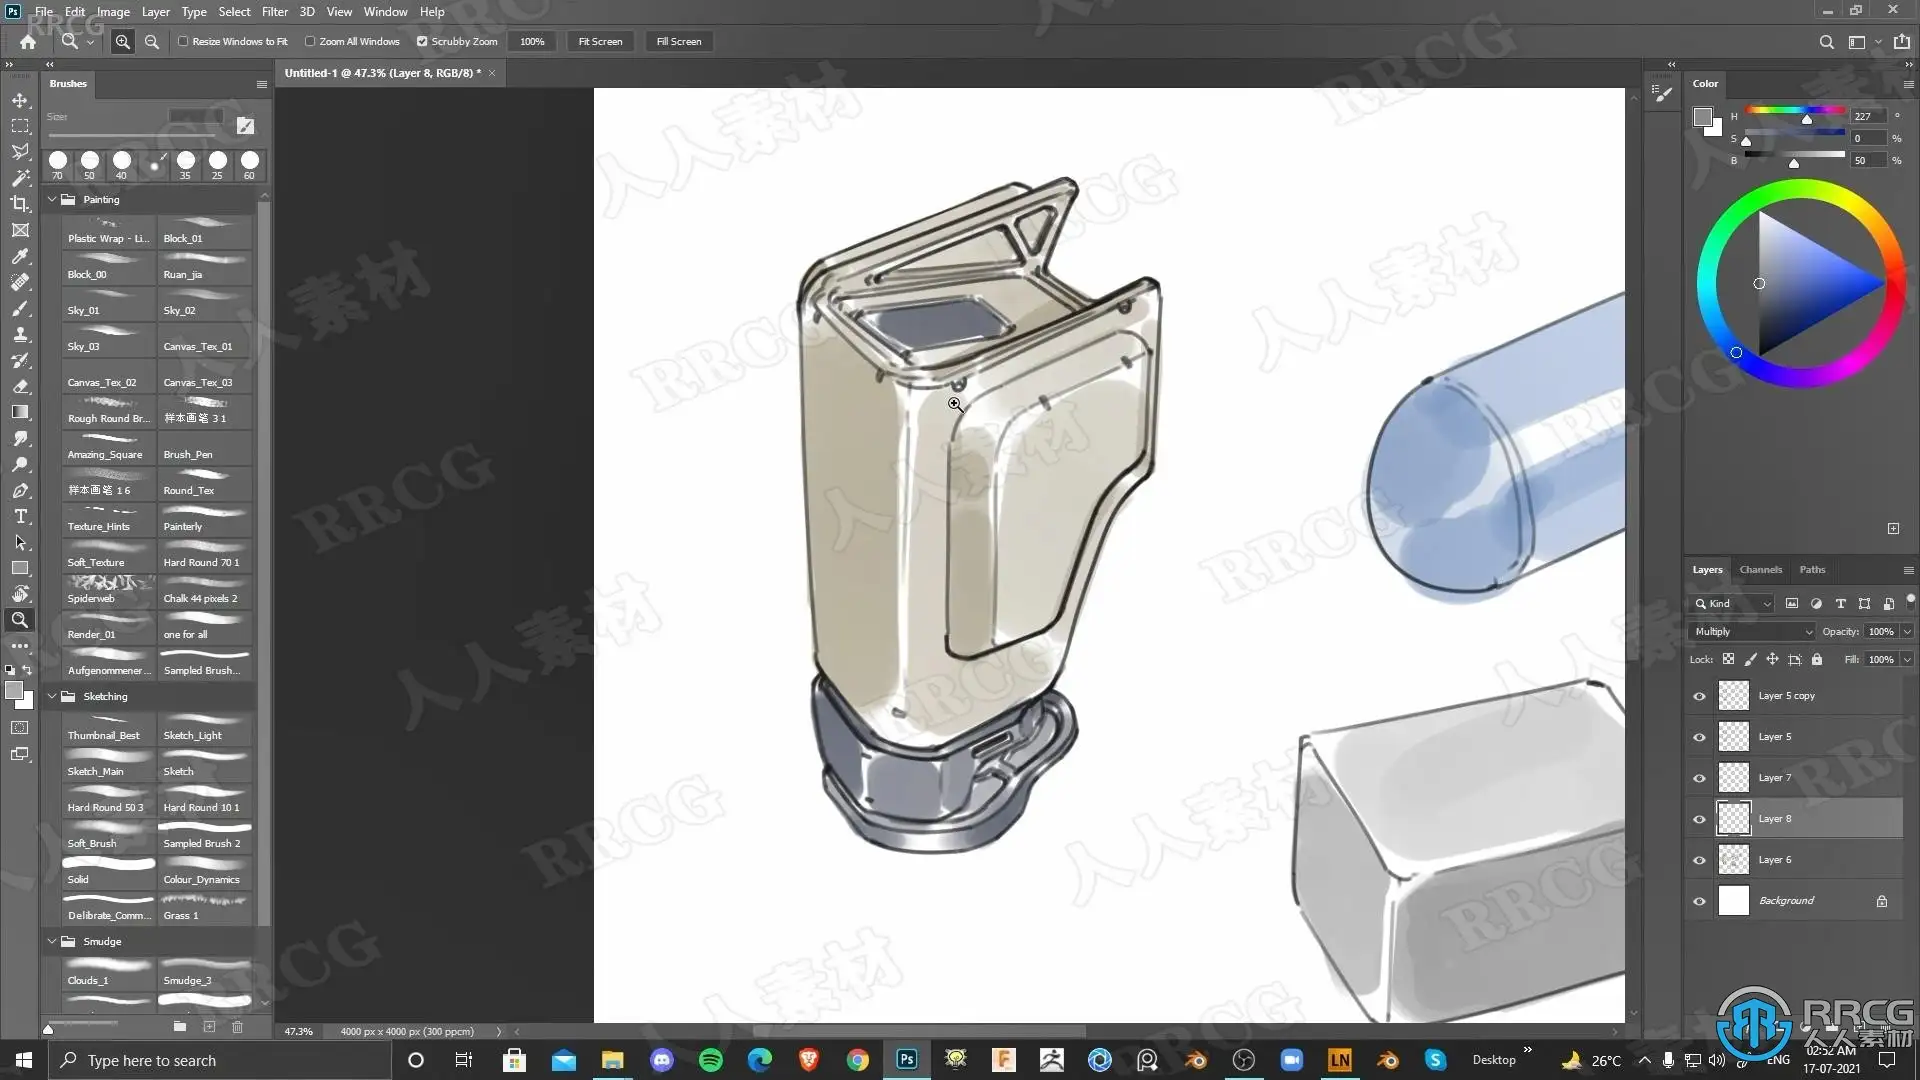
Task: Click the zoom out magnifier icon
Action: point(152,42)
